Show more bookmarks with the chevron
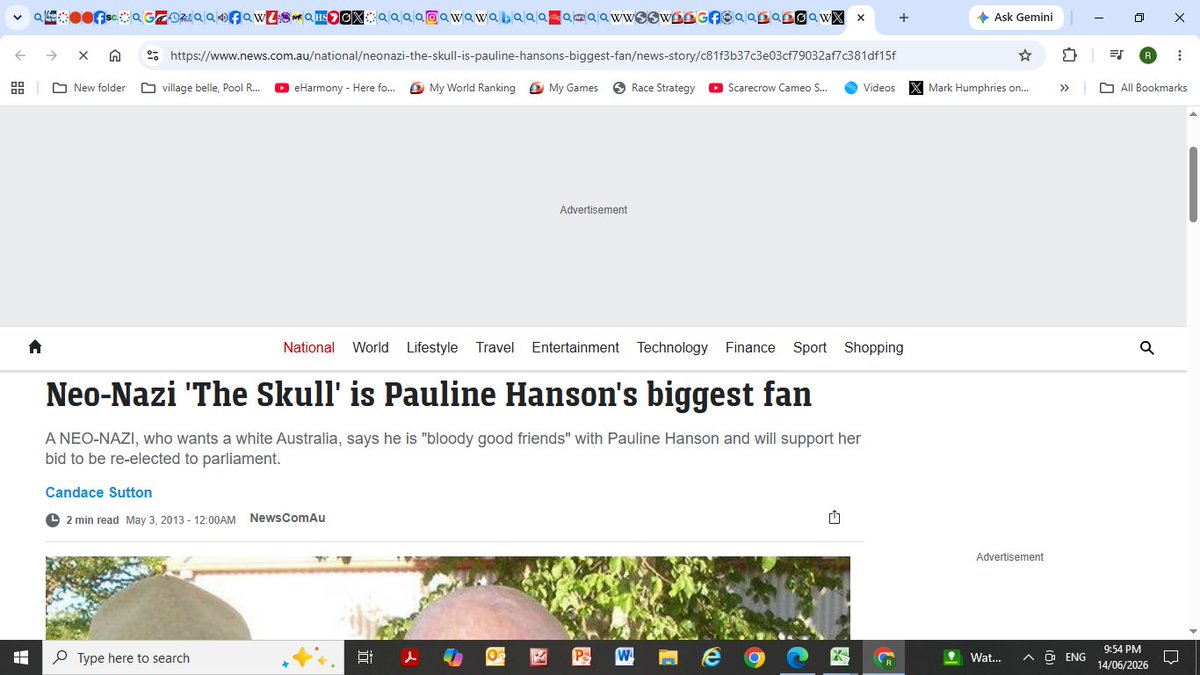This screenshot has height=675, width=1200. (x=1064, y=88)
